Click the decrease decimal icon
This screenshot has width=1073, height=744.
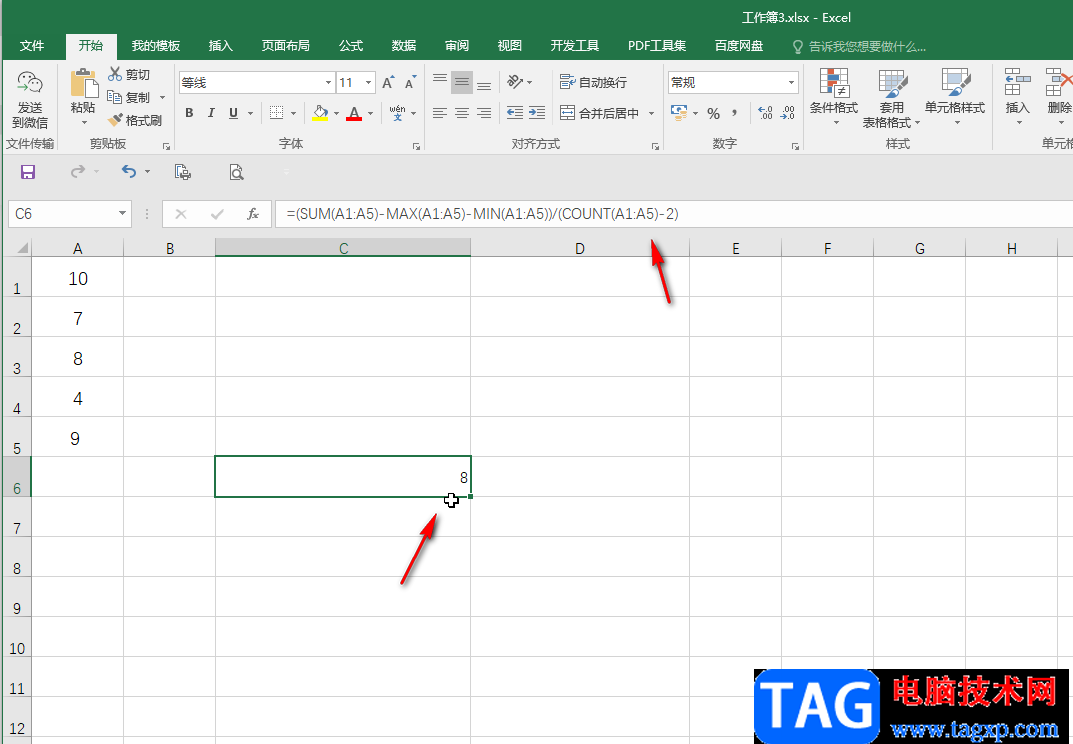click(788, 113)
